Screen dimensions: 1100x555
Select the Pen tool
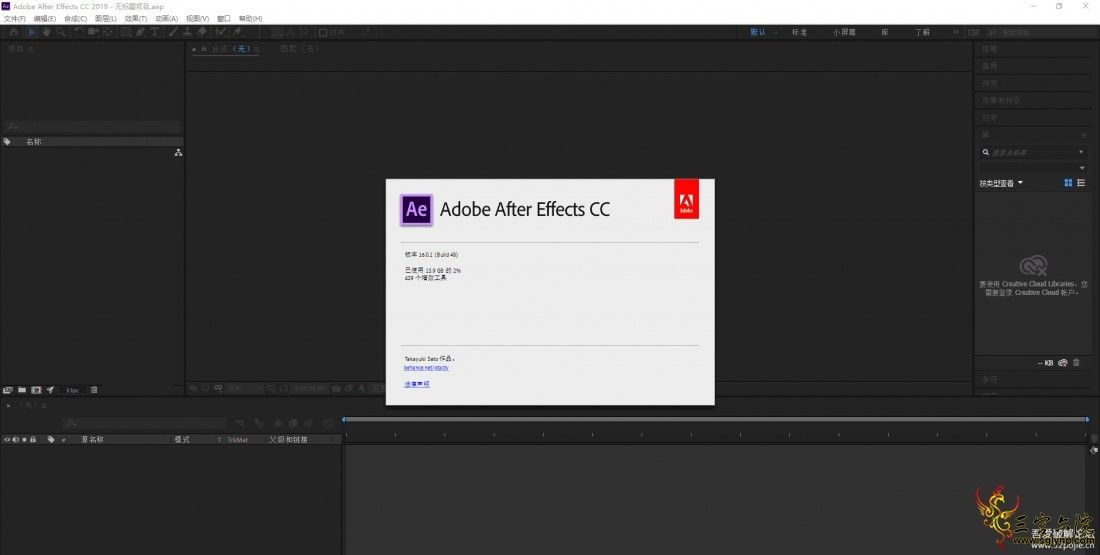(x=140, y=32)
